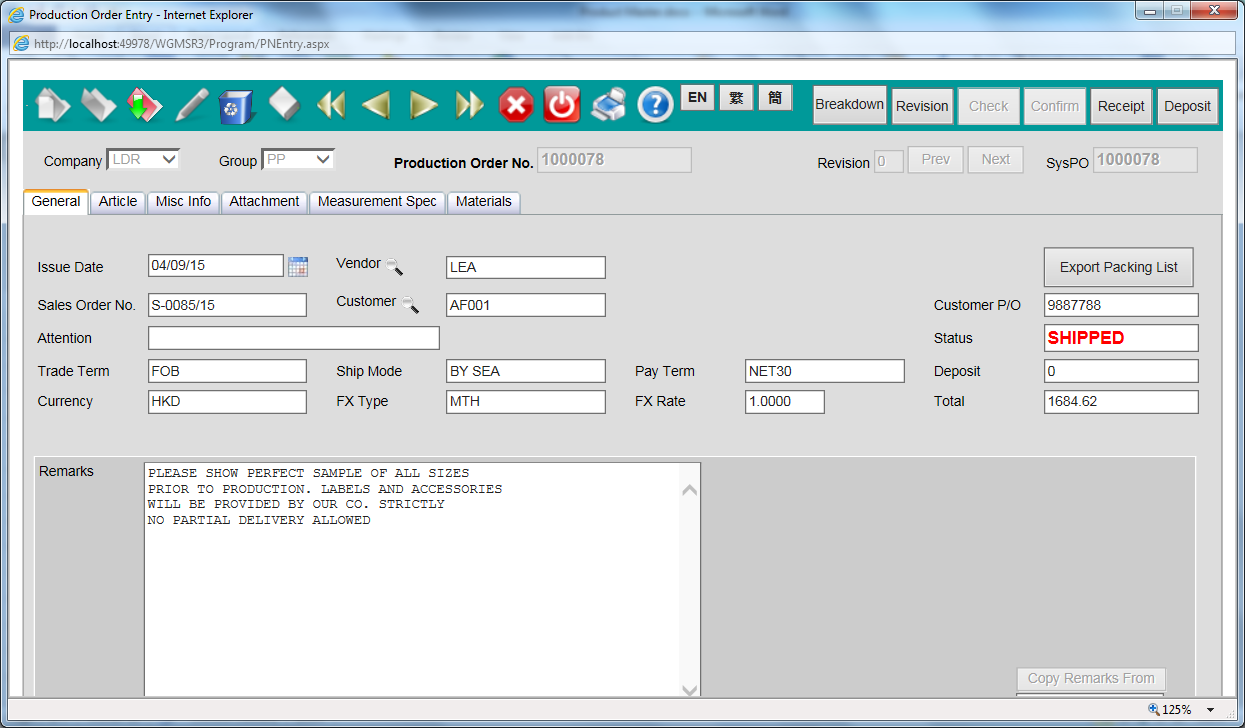Click the Status field showing SHIPPED
This screenshot has width=1245, height=728.
(1121, 338)
